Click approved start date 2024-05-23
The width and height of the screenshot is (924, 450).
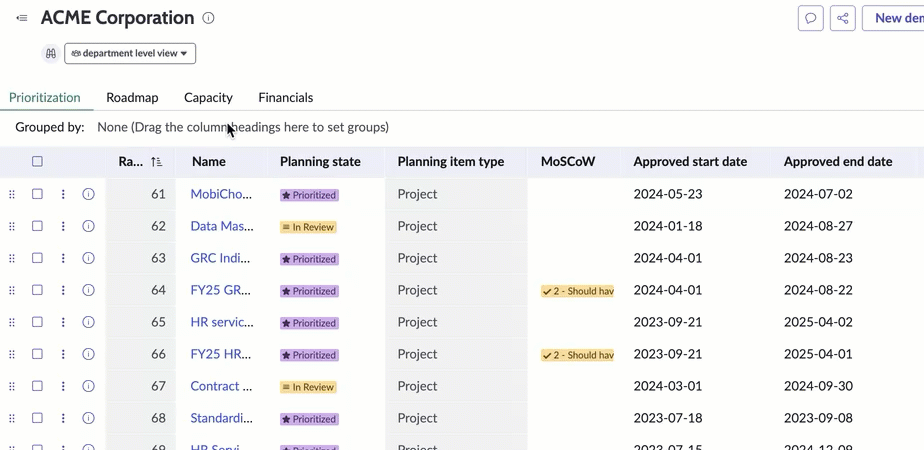click(x=668, y=194)
